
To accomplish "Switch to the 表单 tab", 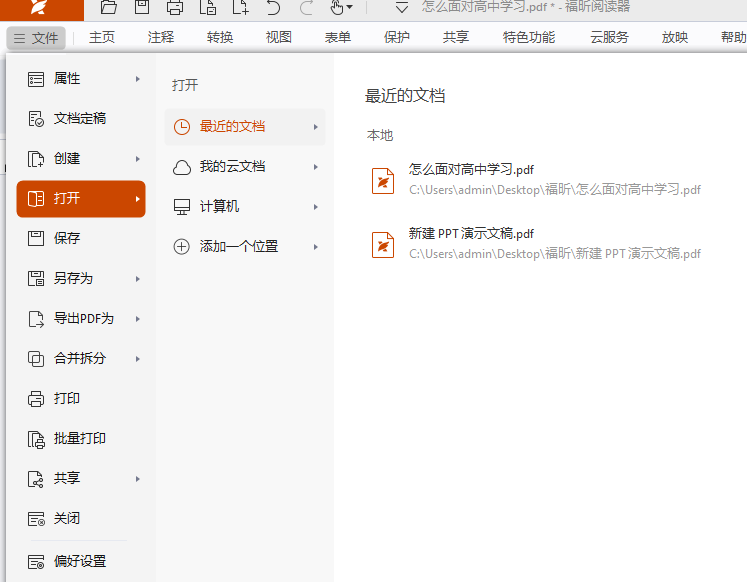I will tap(338, 37).
